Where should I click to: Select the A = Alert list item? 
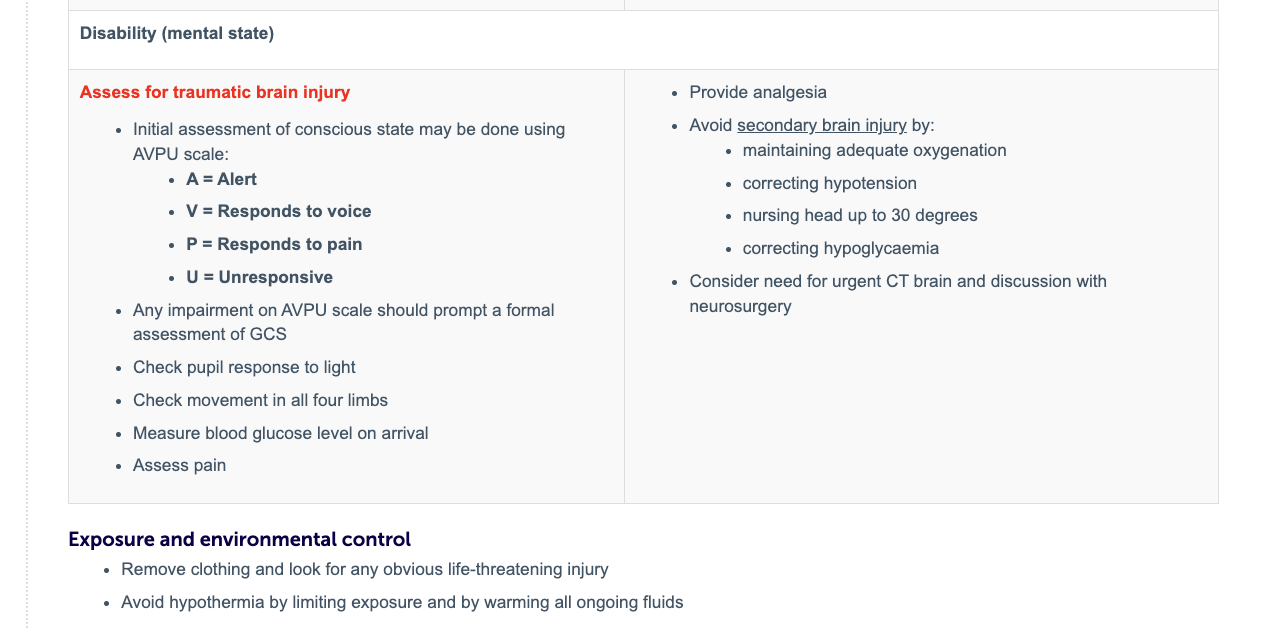coord(221,179)
